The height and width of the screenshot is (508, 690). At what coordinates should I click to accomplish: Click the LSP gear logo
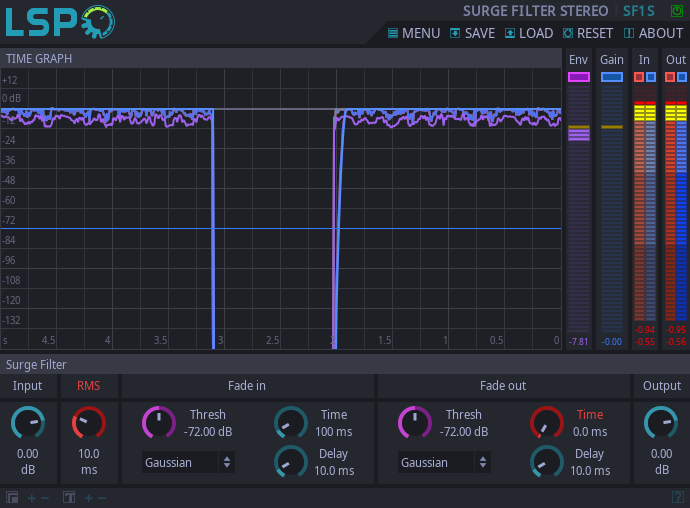click(60, 22)
